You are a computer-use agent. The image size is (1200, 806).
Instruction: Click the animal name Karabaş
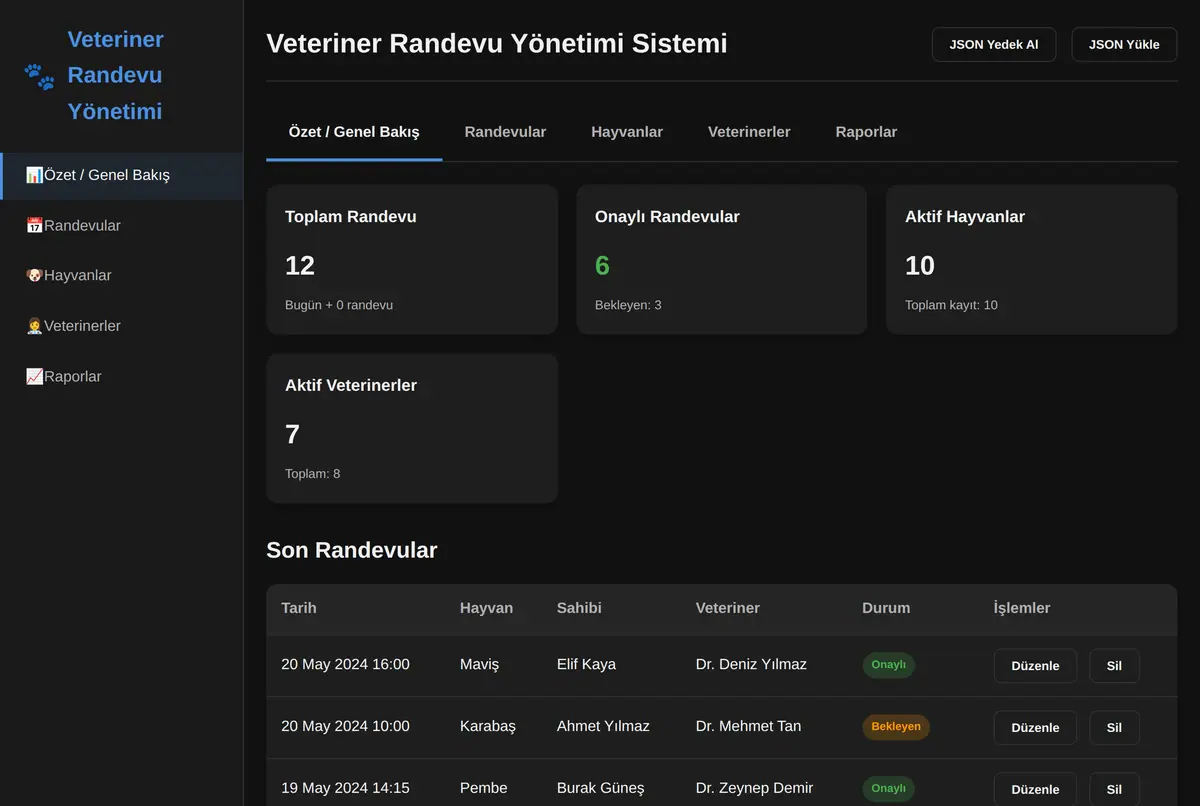click(x=488, y=727)
